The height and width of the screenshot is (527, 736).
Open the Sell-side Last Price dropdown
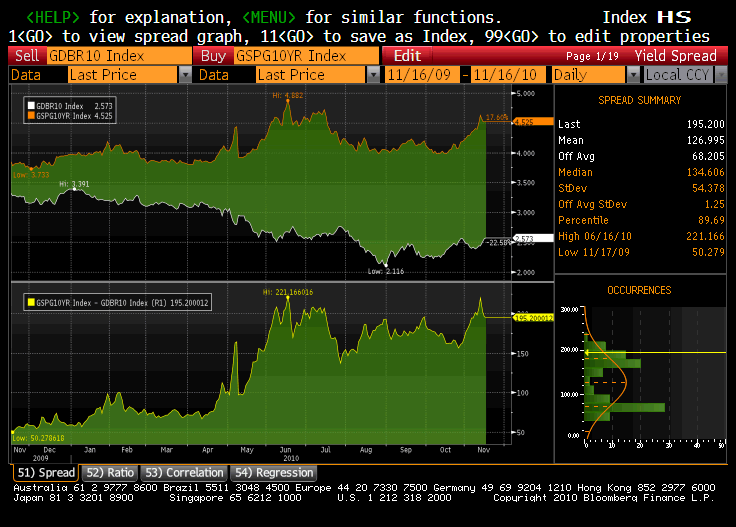(x=185, y=75)
